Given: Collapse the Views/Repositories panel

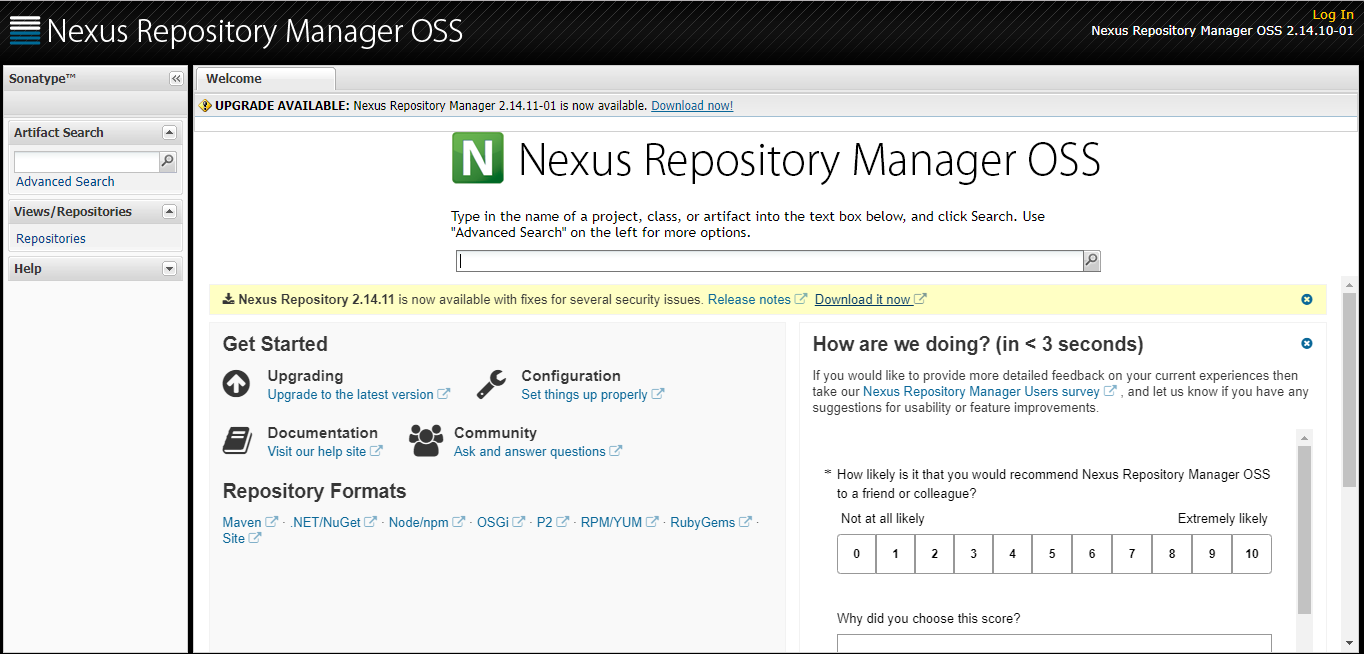Looking at the screenshot, I should pyautogui.click(x=169, y=211).
